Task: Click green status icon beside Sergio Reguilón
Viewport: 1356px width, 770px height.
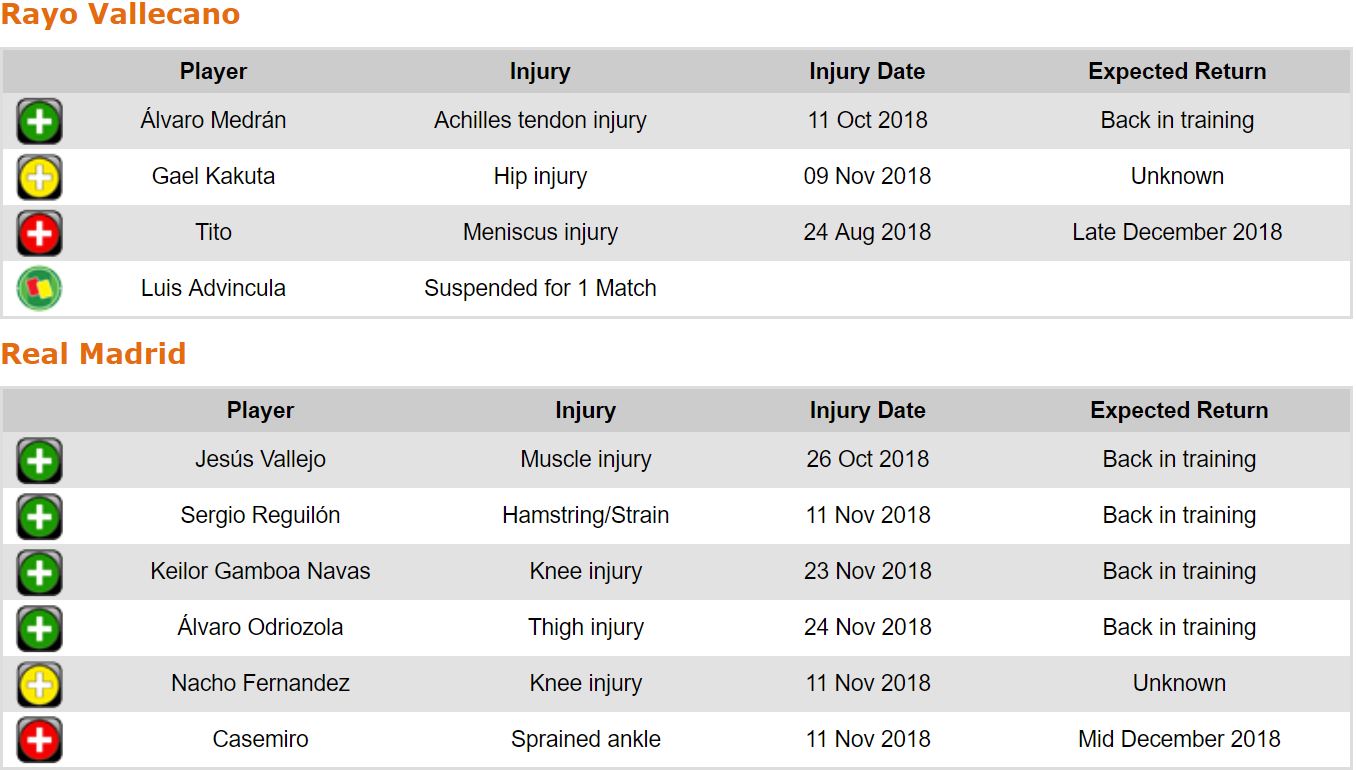Action: click(39, 517)
